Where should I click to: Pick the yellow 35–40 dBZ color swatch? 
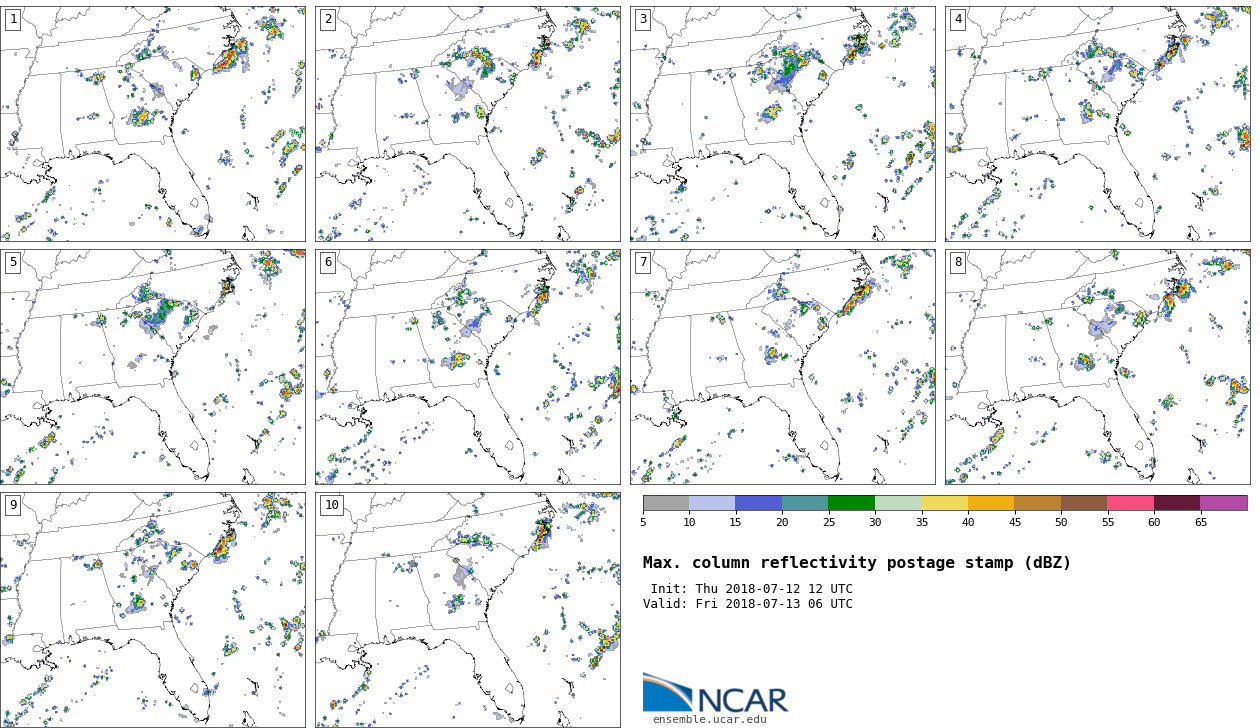[x=944, y=503]
